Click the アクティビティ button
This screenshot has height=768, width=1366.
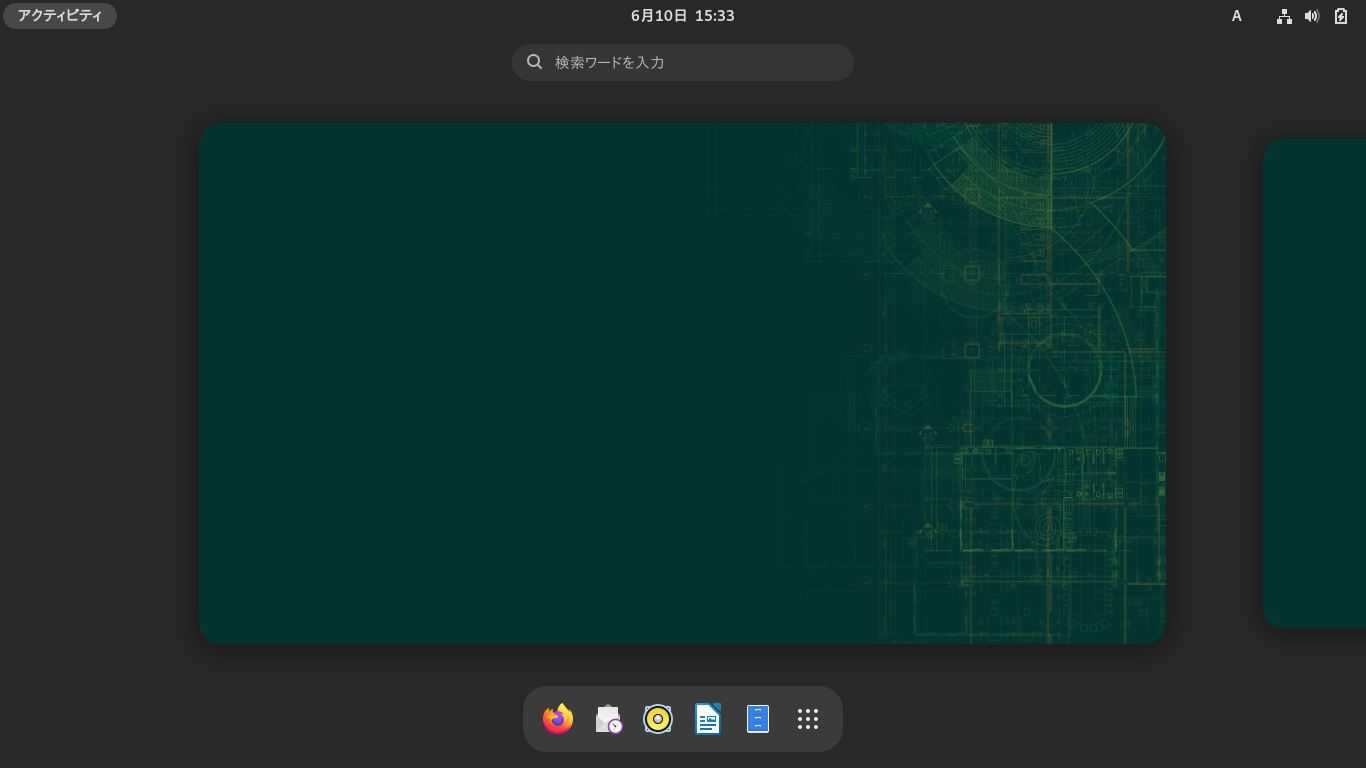pos(60,16)
